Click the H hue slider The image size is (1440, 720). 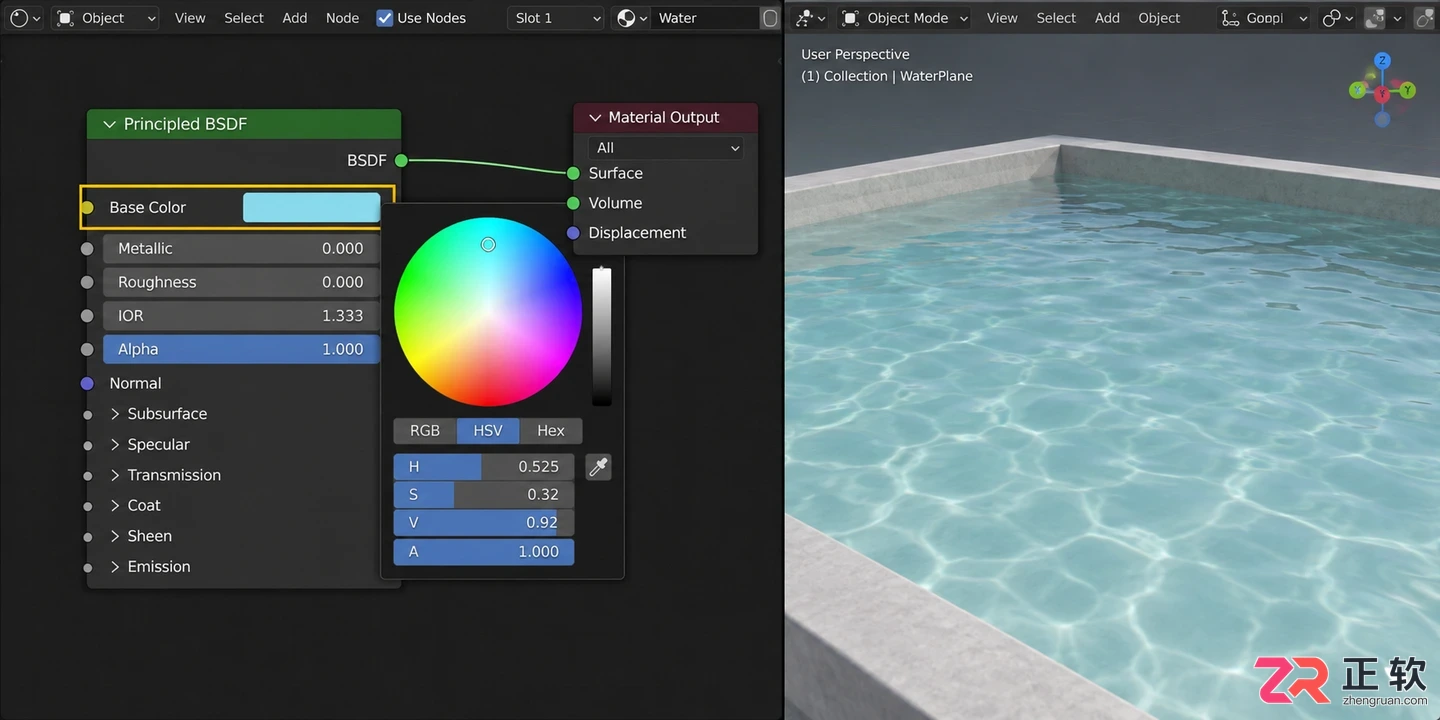pyautogui.click(x=484, y=467)
